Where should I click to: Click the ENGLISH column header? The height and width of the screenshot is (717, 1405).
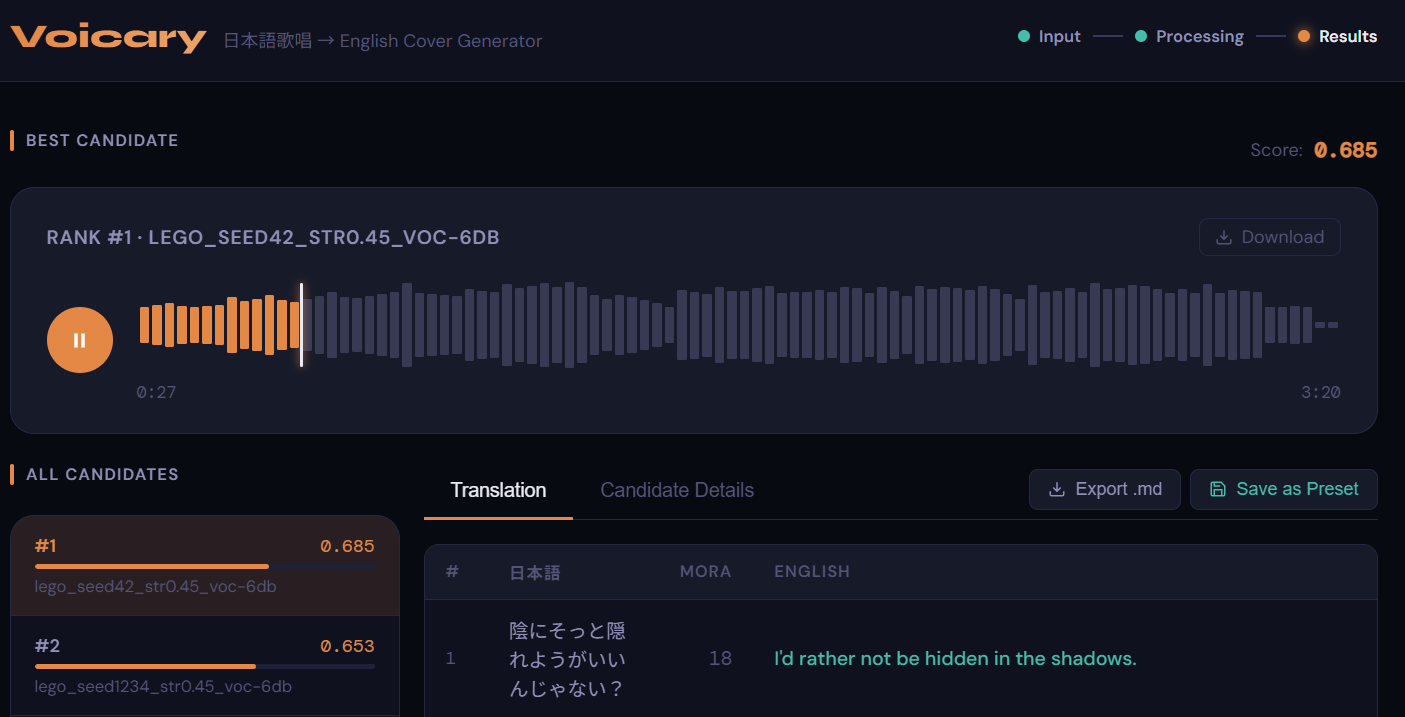click(812, 572)
